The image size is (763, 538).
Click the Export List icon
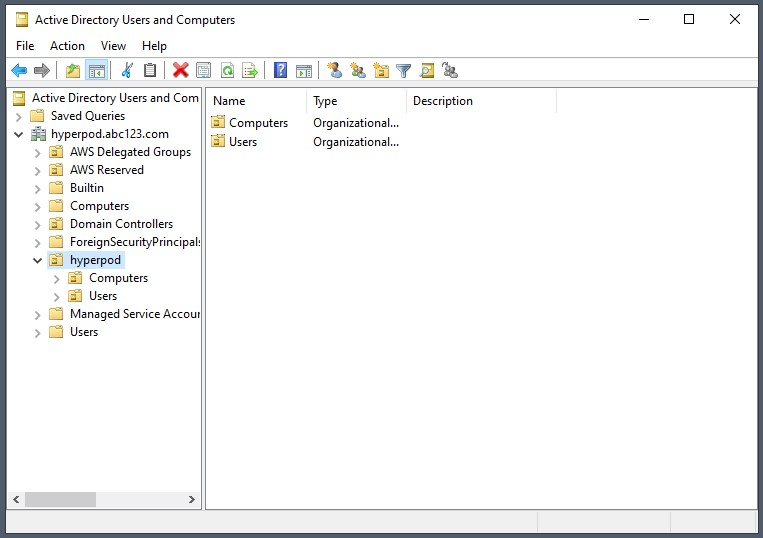click(250, 71)
